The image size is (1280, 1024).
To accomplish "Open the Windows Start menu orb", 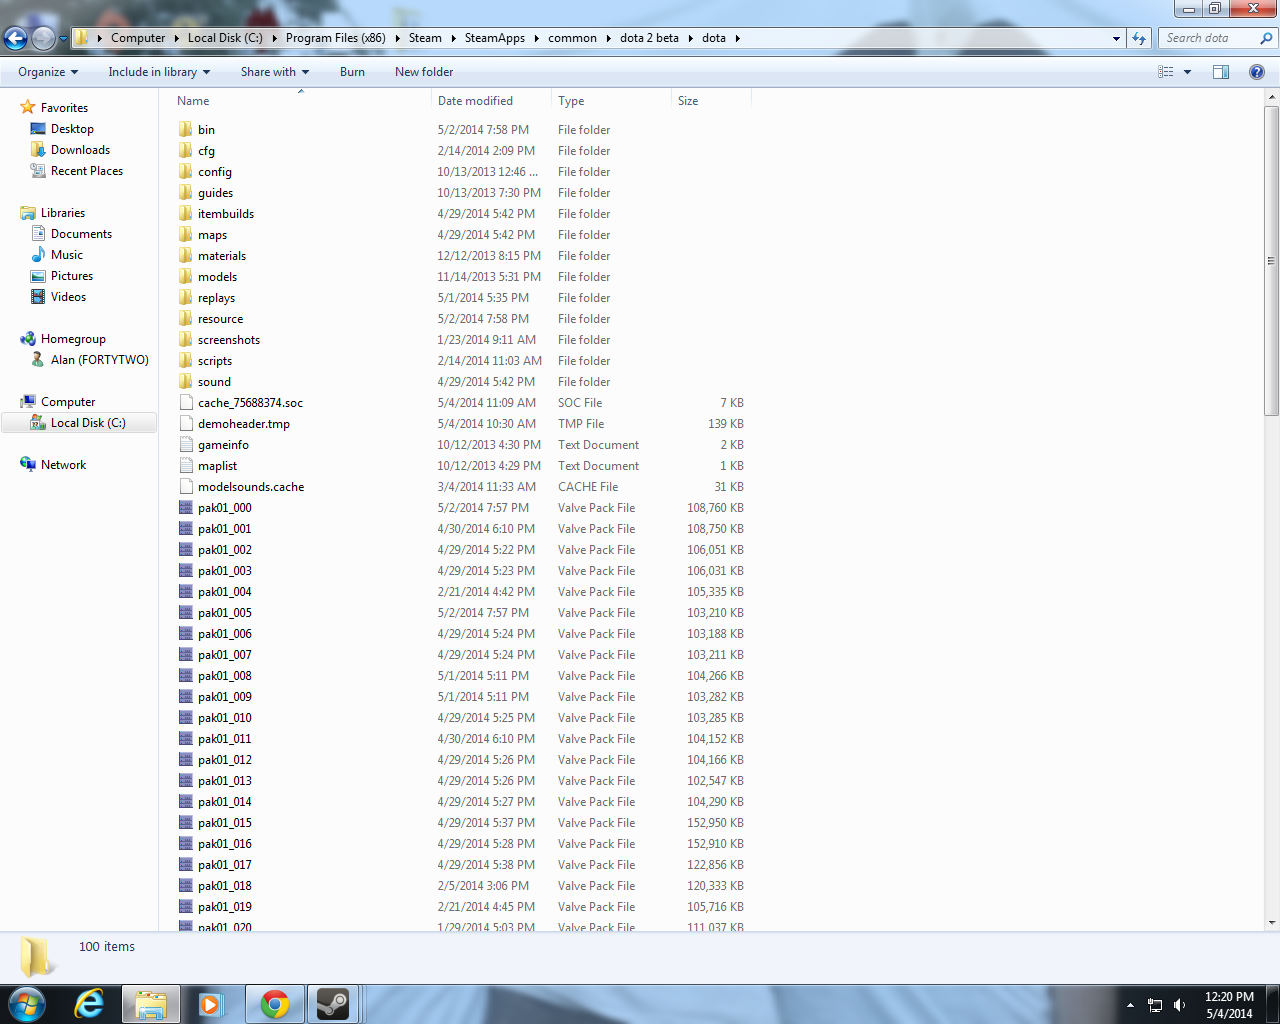I will click(26, 1004).
